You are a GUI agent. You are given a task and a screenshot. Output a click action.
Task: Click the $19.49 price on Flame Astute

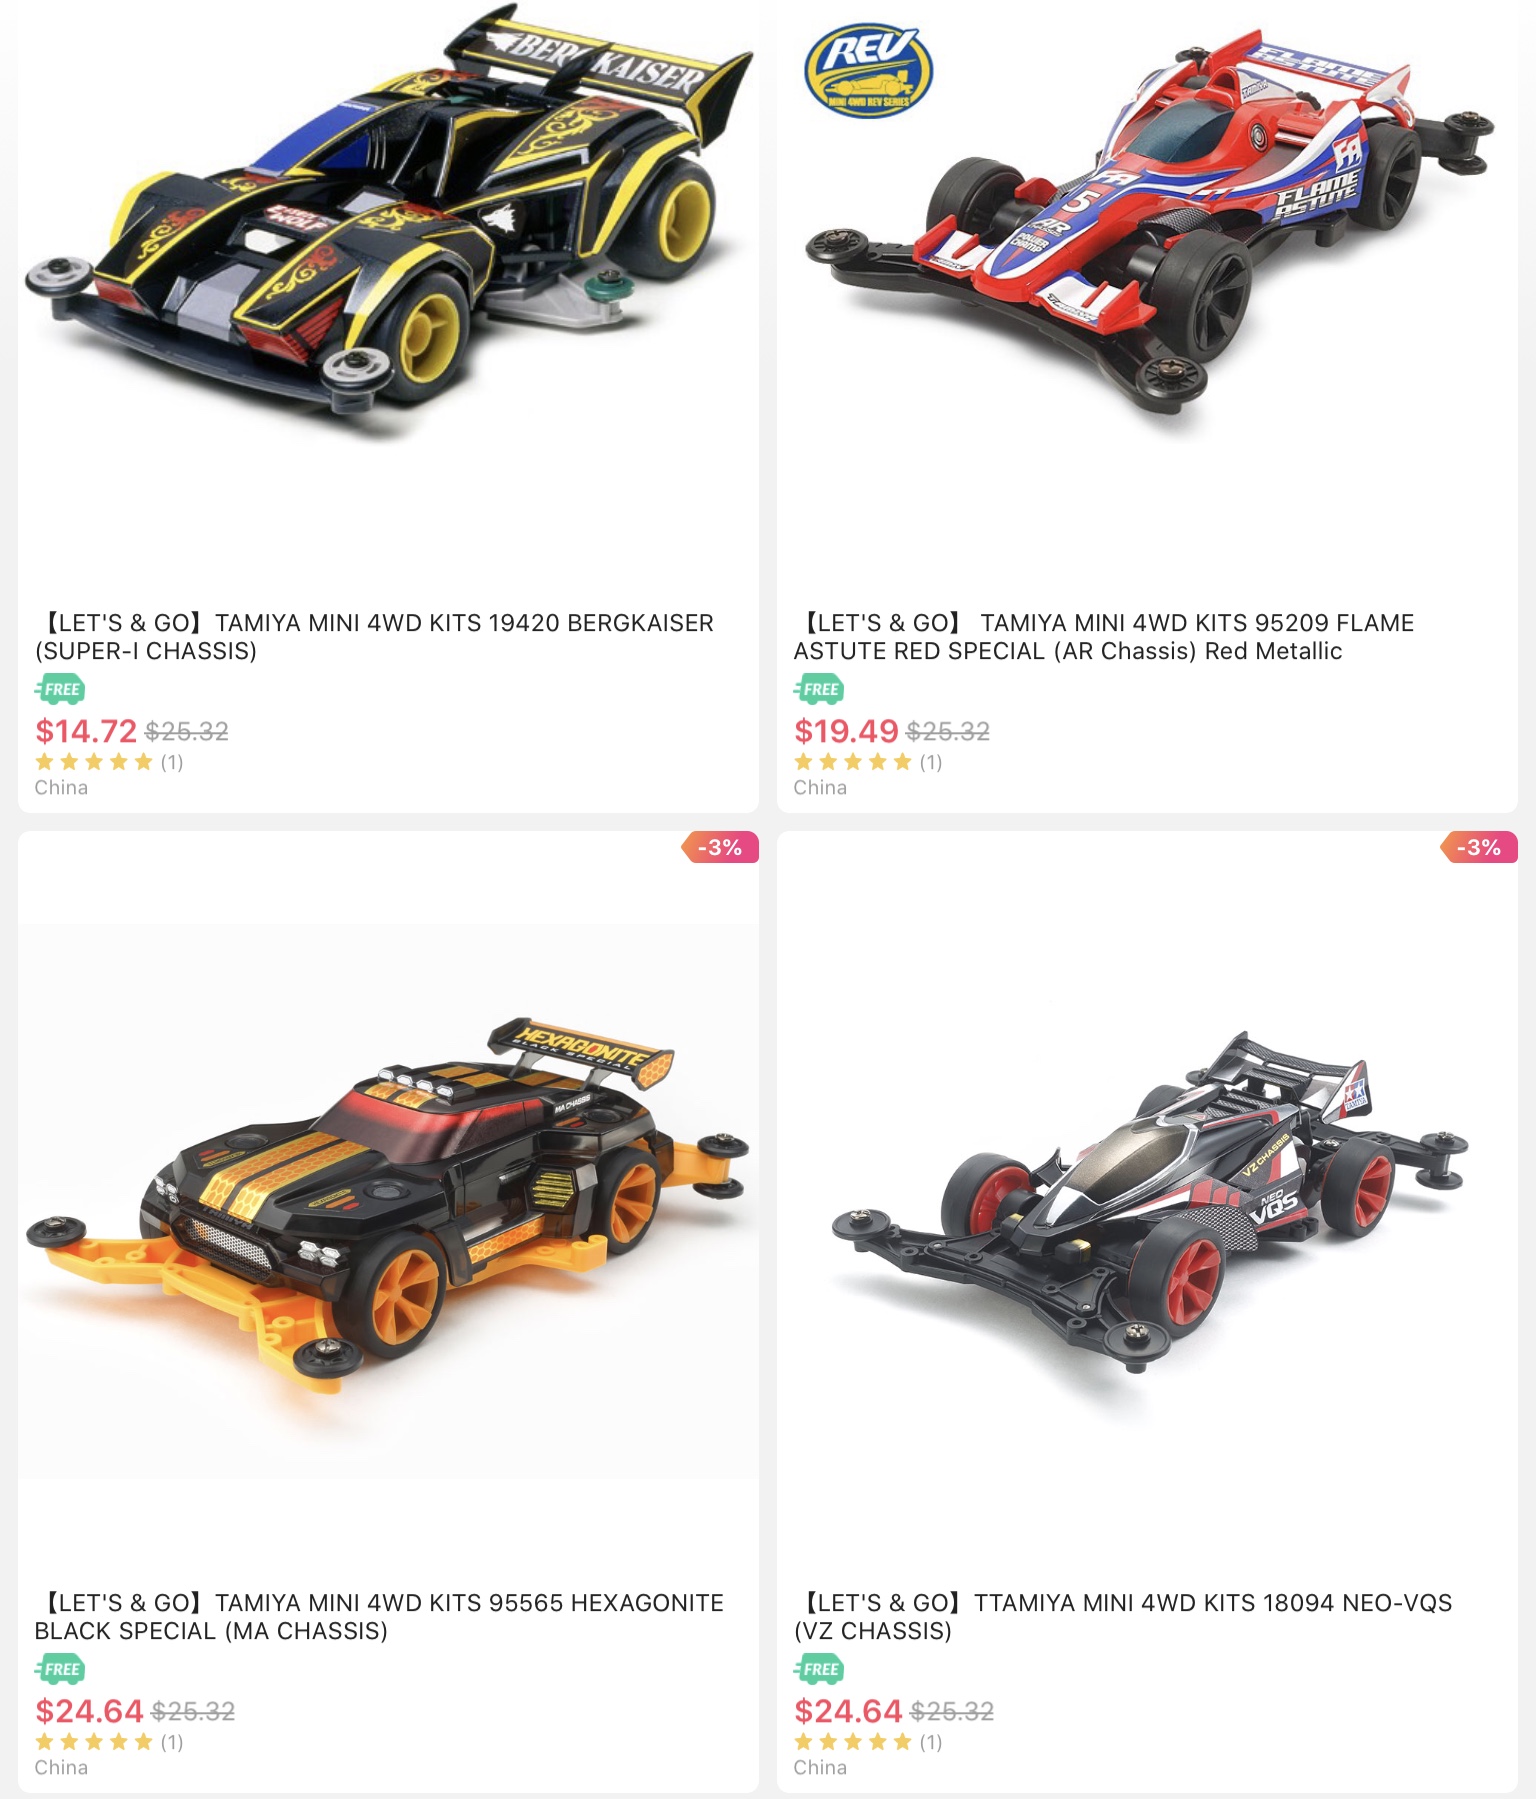tap(846, 731)
